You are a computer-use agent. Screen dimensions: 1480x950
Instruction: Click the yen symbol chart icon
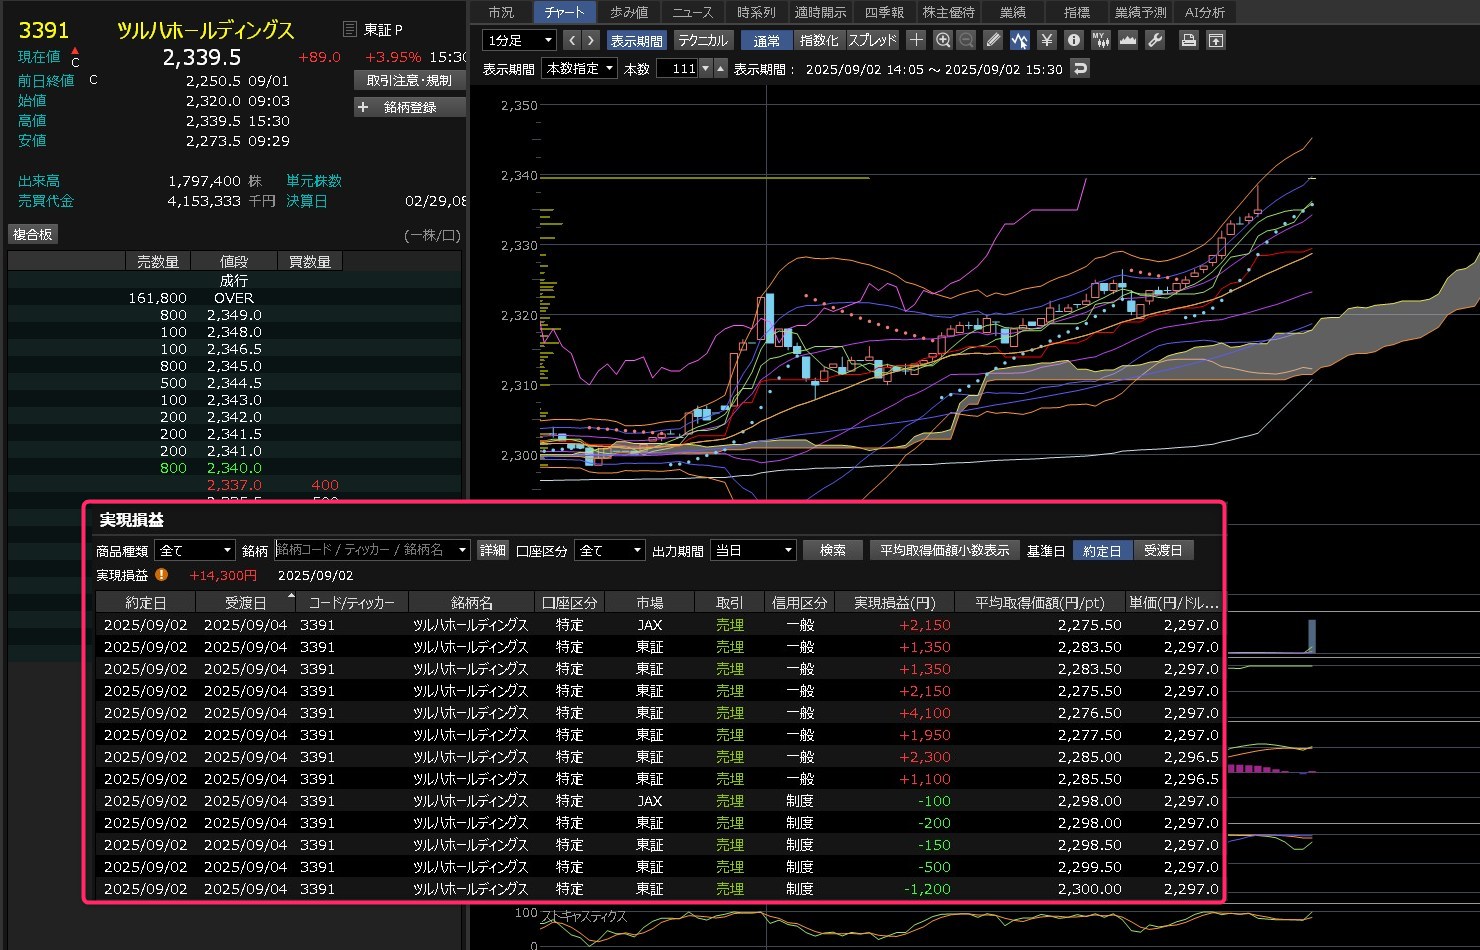[1047, 40]
